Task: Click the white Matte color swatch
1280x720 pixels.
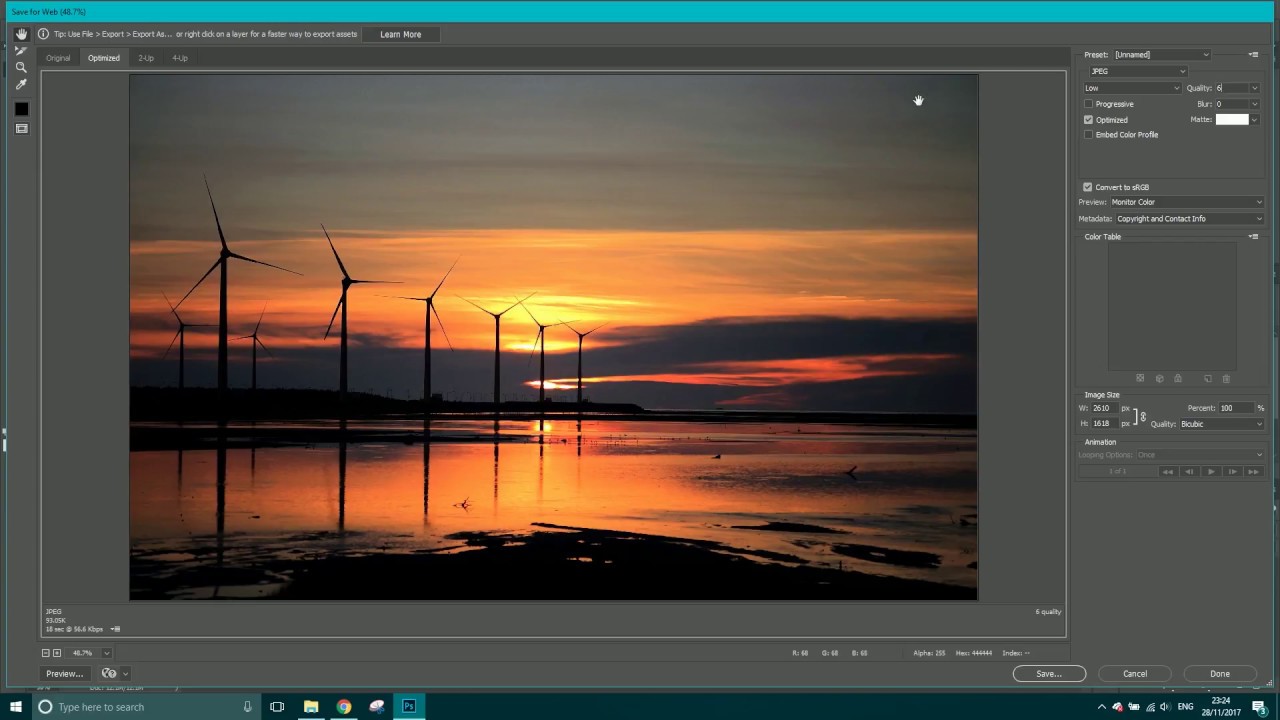Action: coord(1231,120)
